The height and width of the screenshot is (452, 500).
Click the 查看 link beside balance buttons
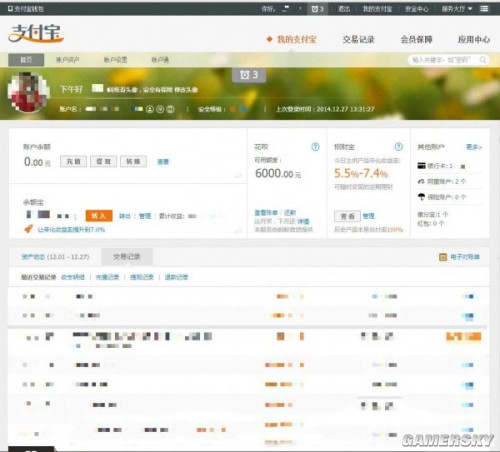163,162
